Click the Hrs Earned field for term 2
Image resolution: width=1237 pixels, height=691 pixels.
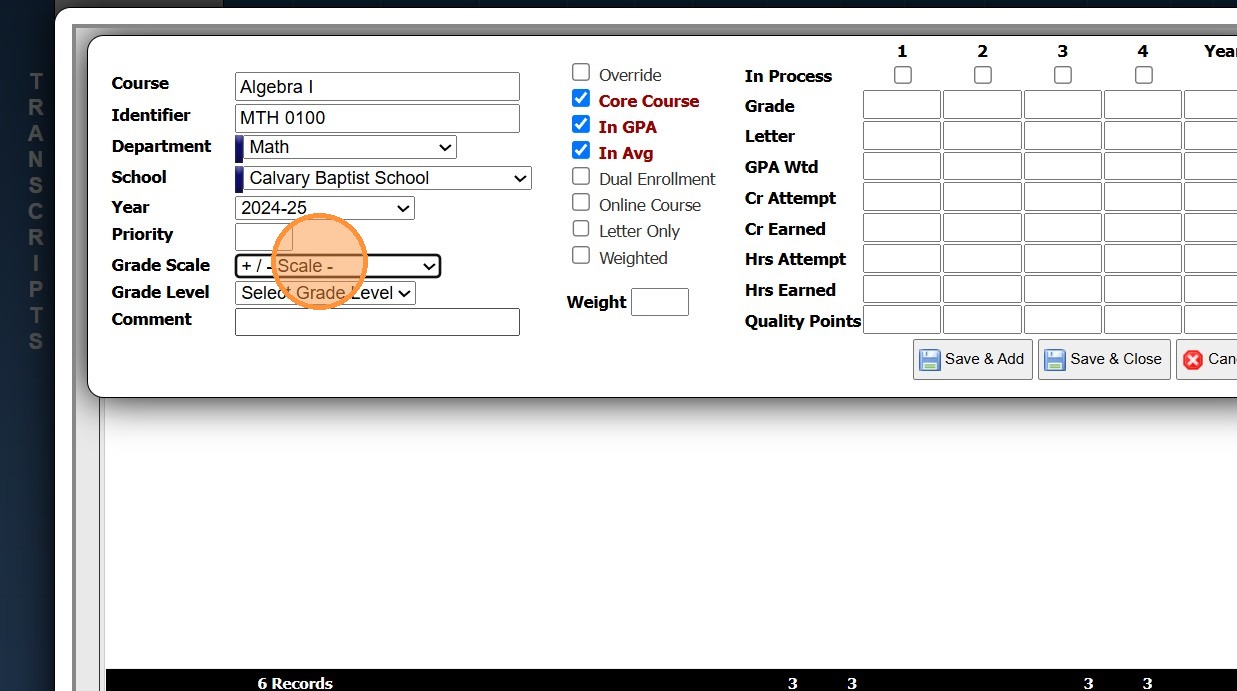point(982,289)
